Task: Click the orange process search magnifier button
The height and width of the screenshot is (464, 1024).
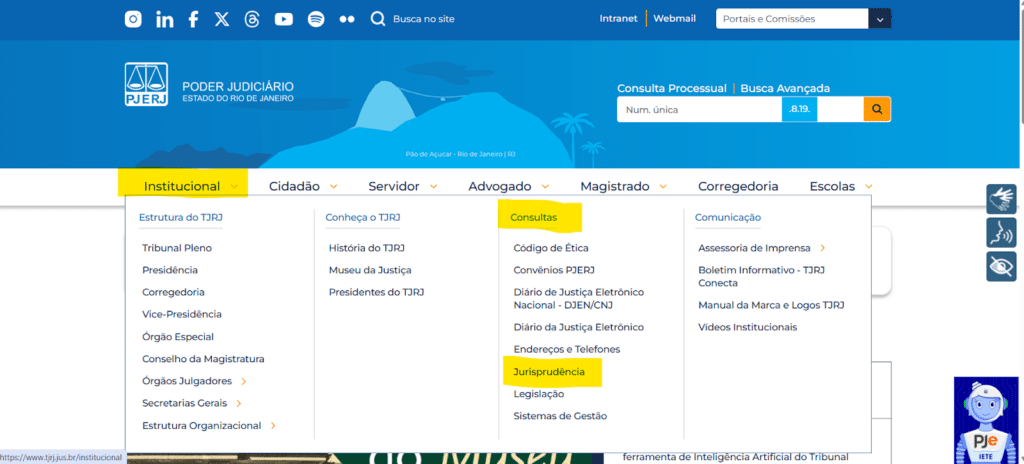Action: click(x=877, y=109)
